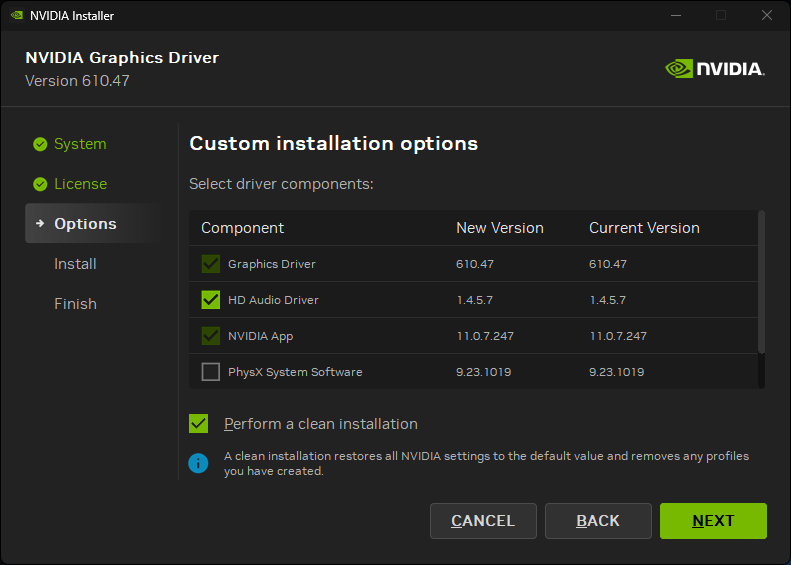
Task: Click the HD Audio Driver label
Action: pos(273,300)
